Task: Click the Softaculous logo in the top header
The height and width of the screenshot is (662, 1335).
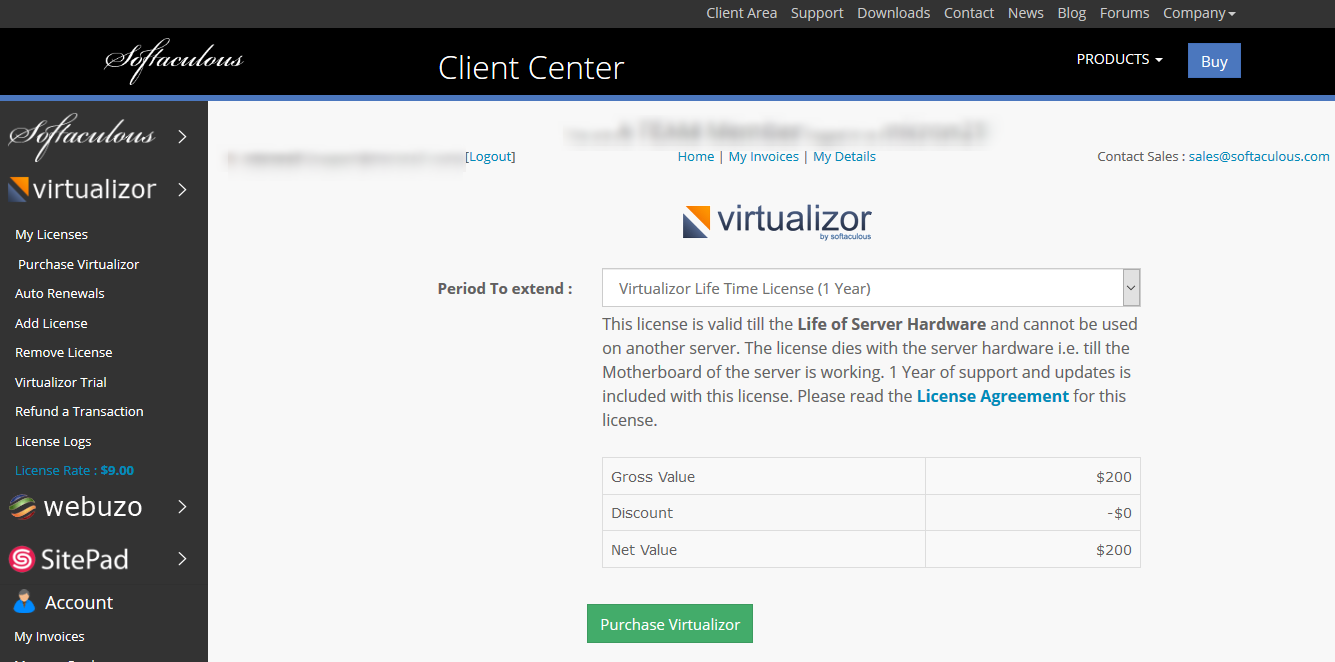Action: 174,61
